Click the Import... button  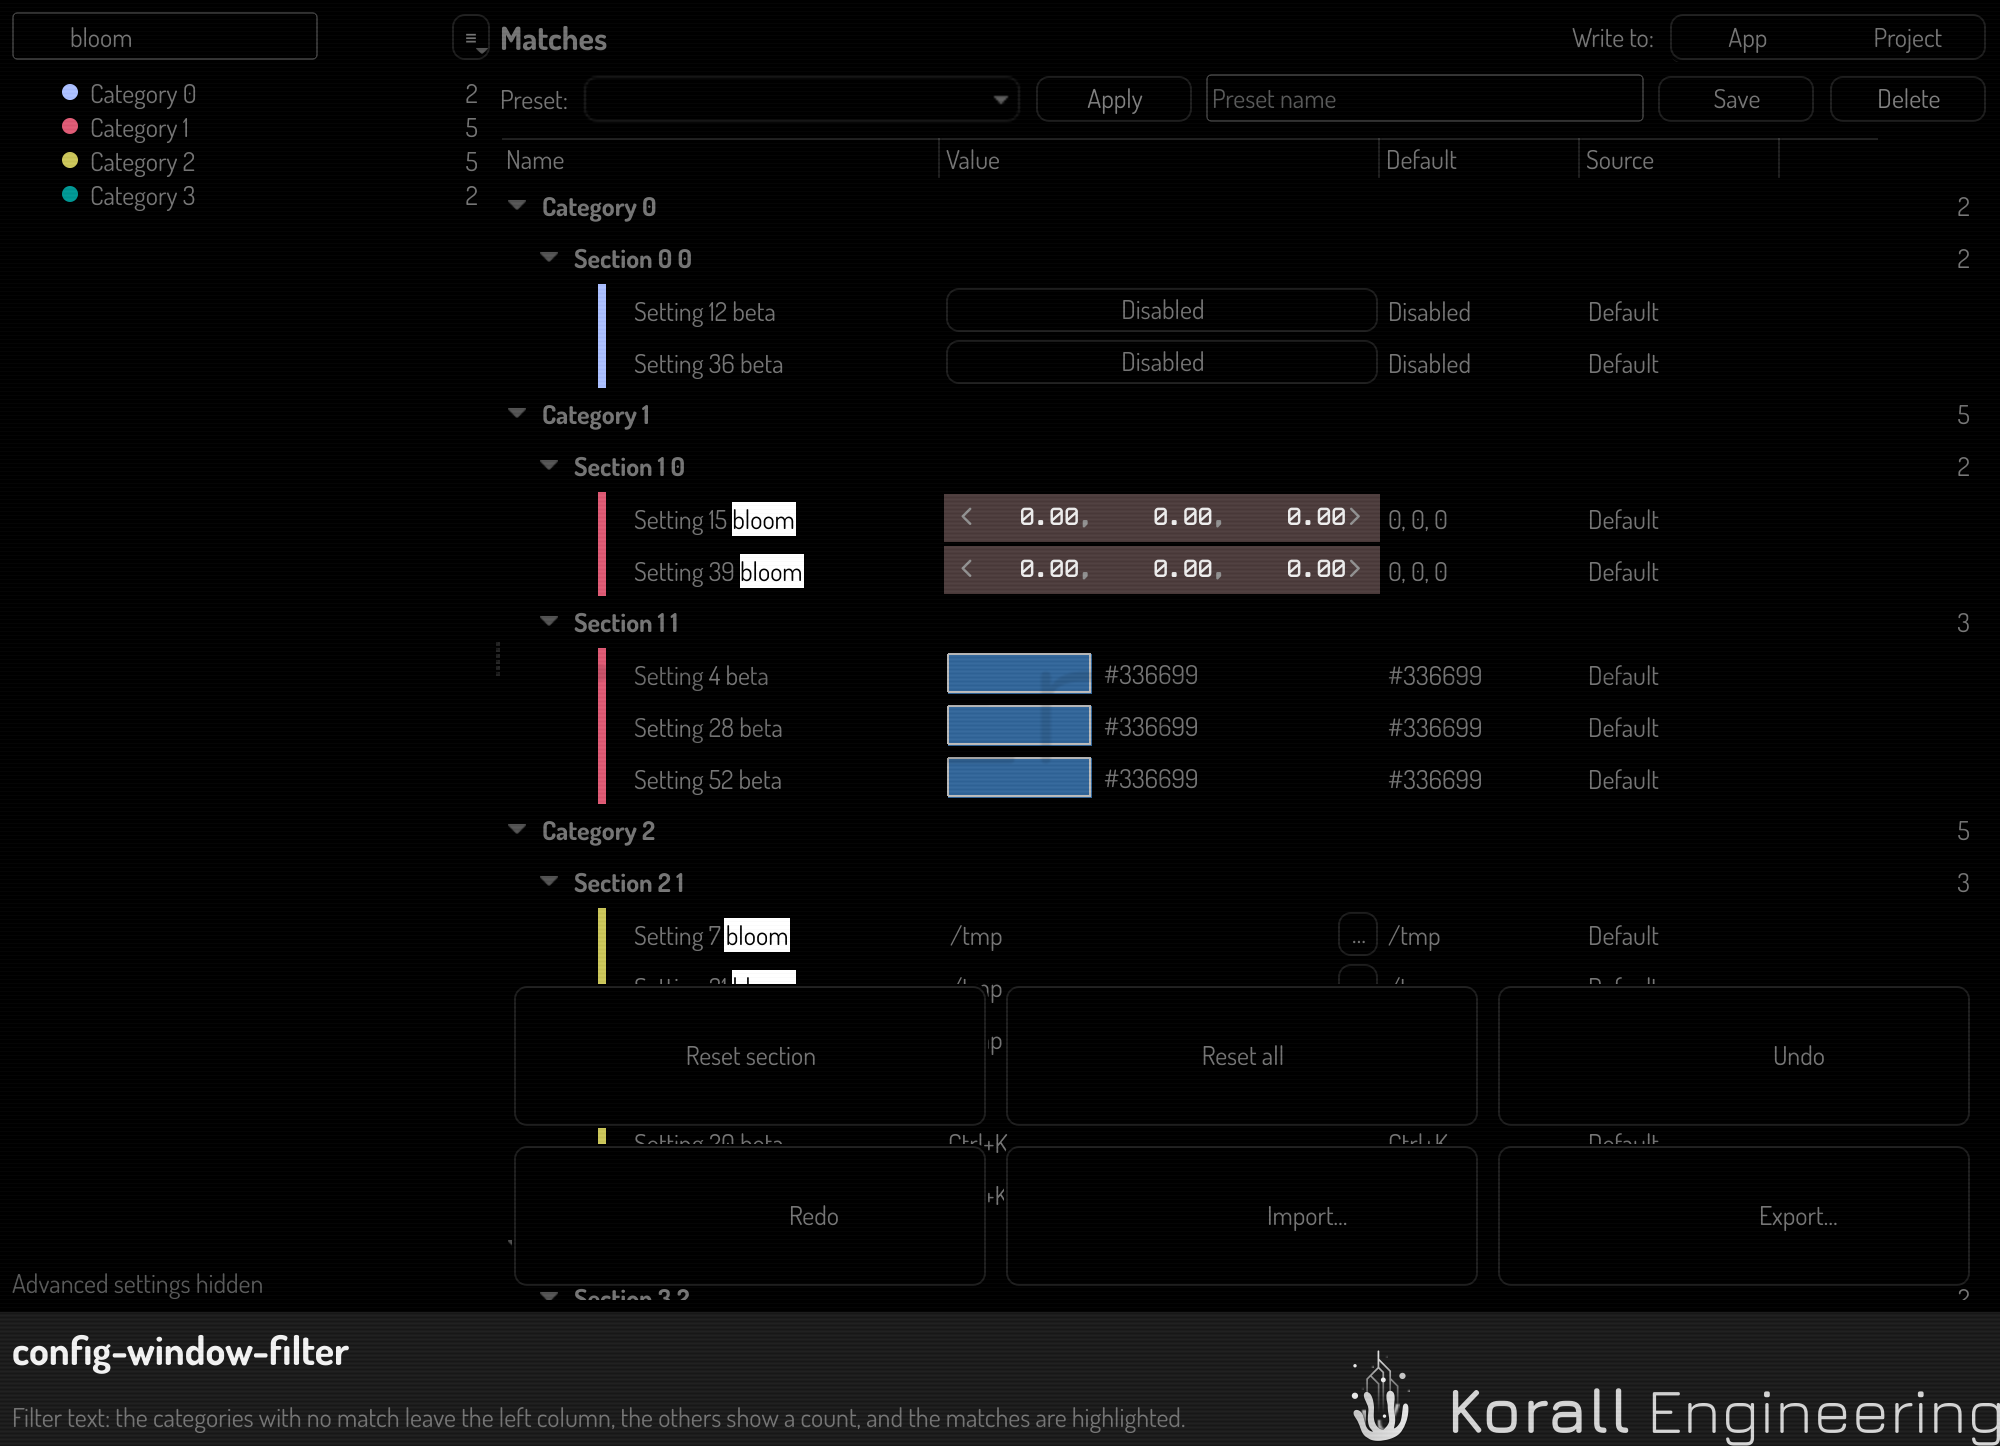tap(1242, 1216)
